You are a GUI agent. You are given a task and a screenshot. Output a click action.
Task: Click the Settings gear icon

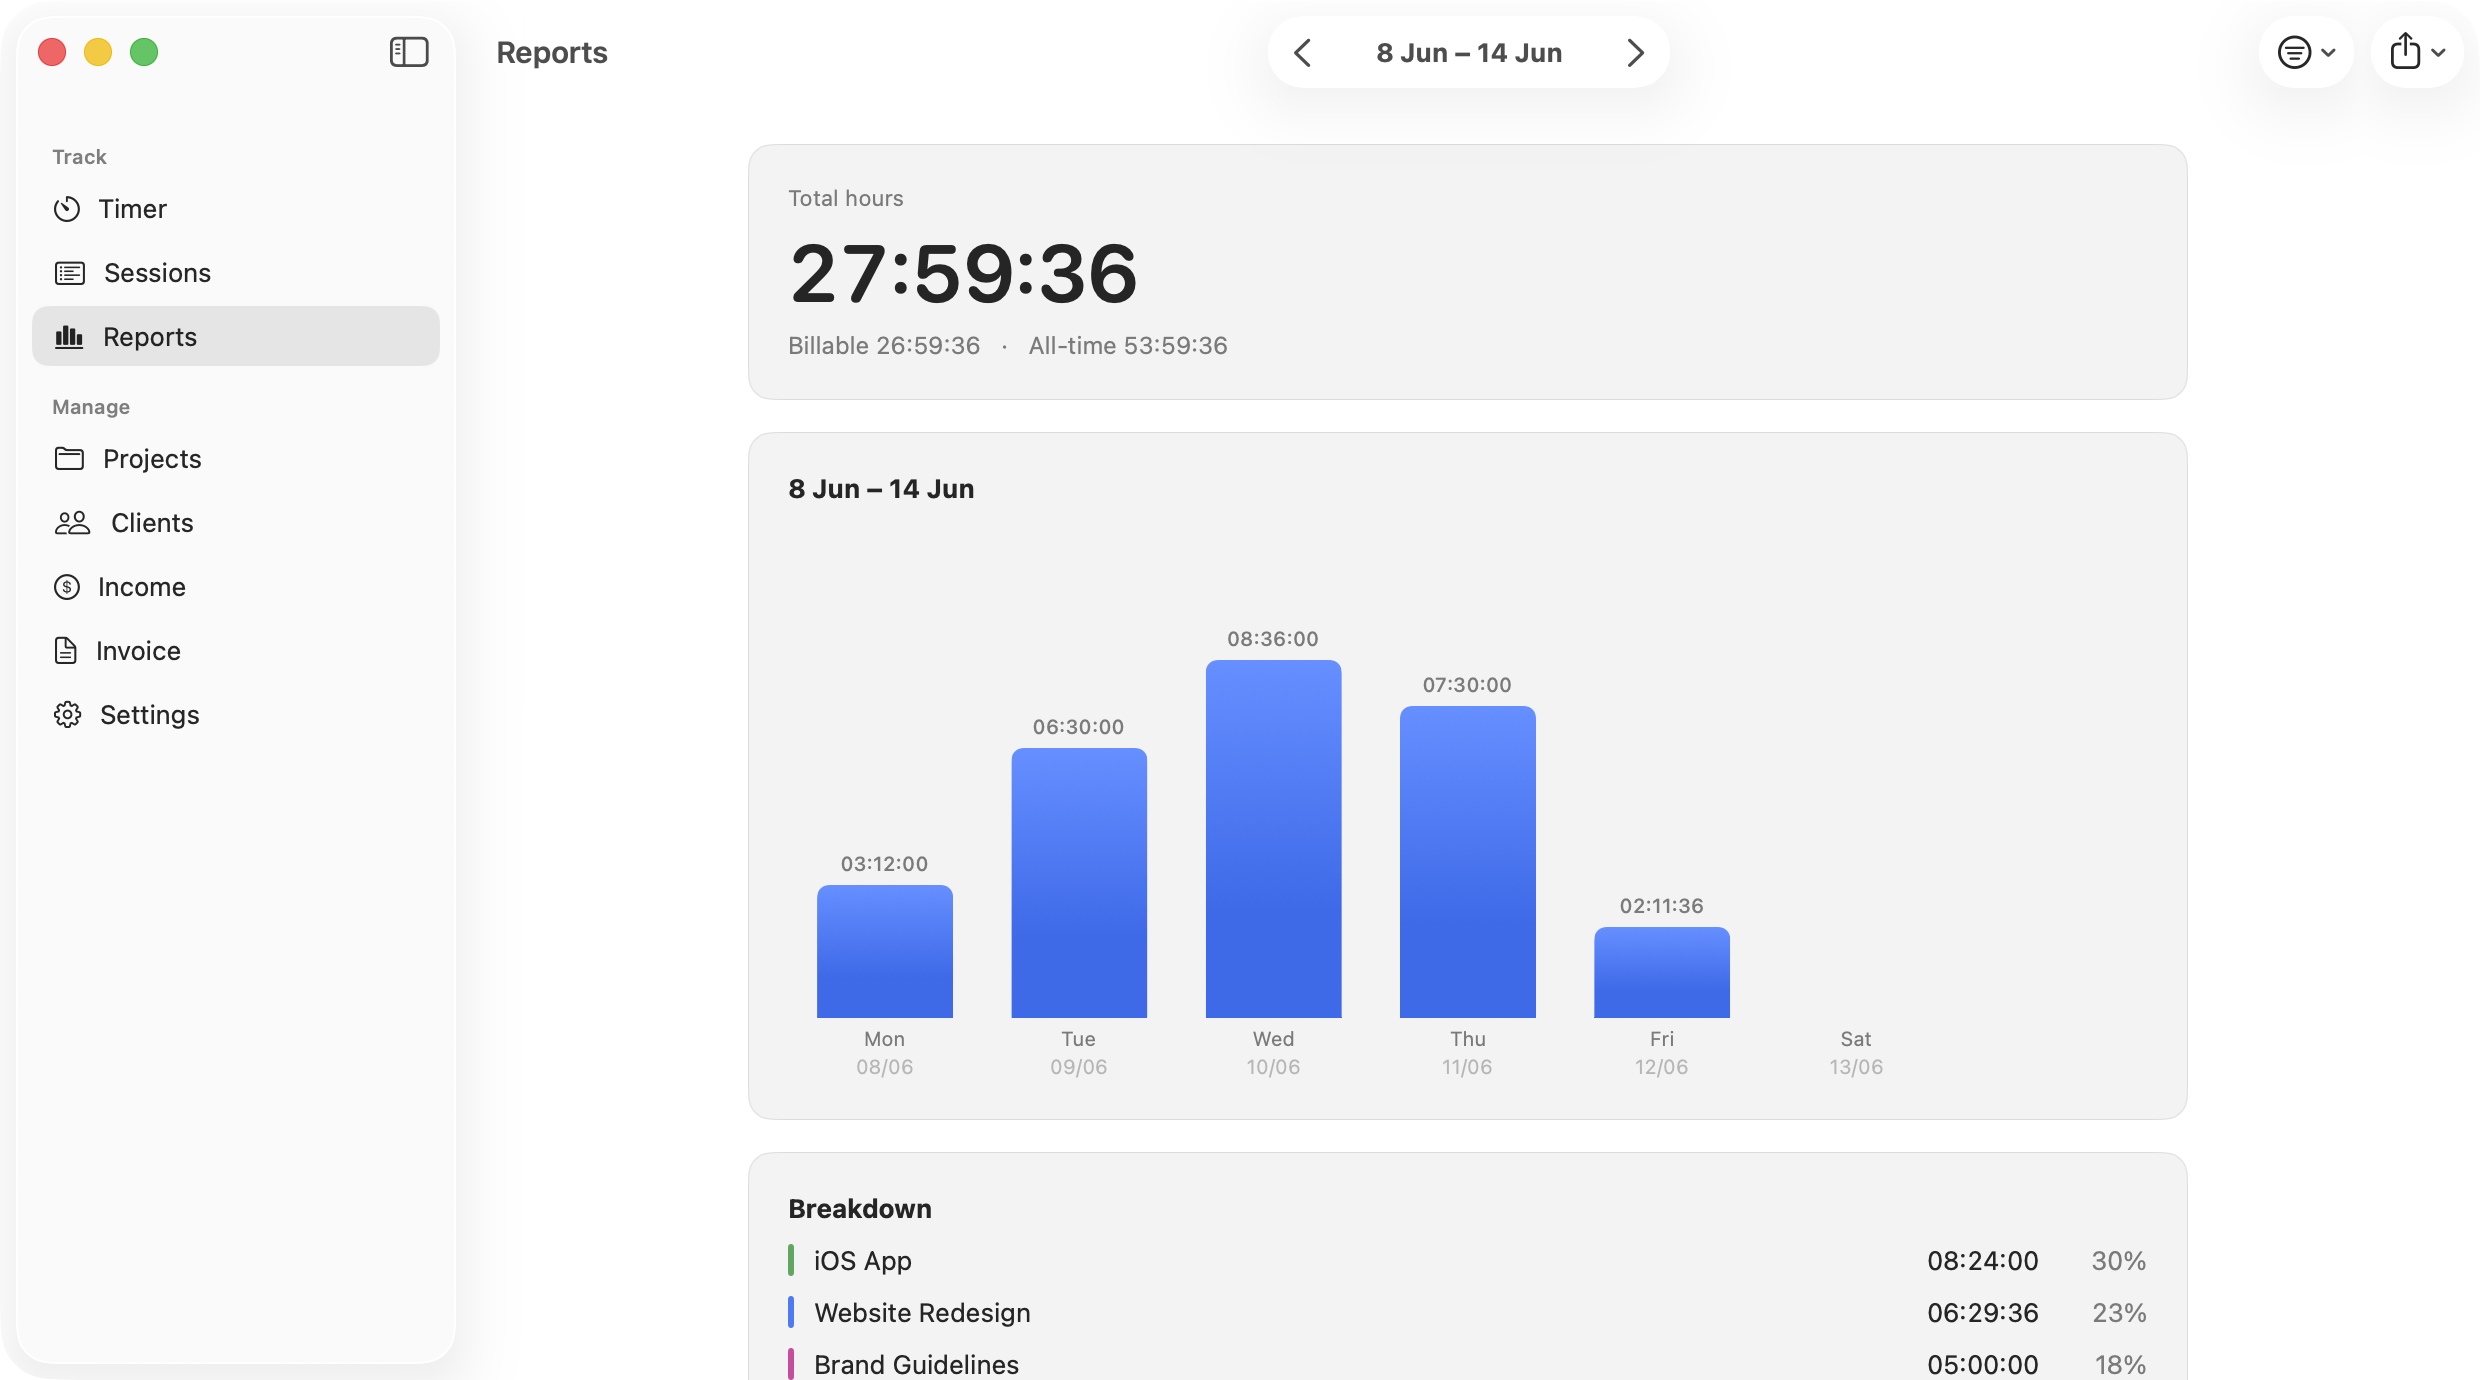point(67,715)
